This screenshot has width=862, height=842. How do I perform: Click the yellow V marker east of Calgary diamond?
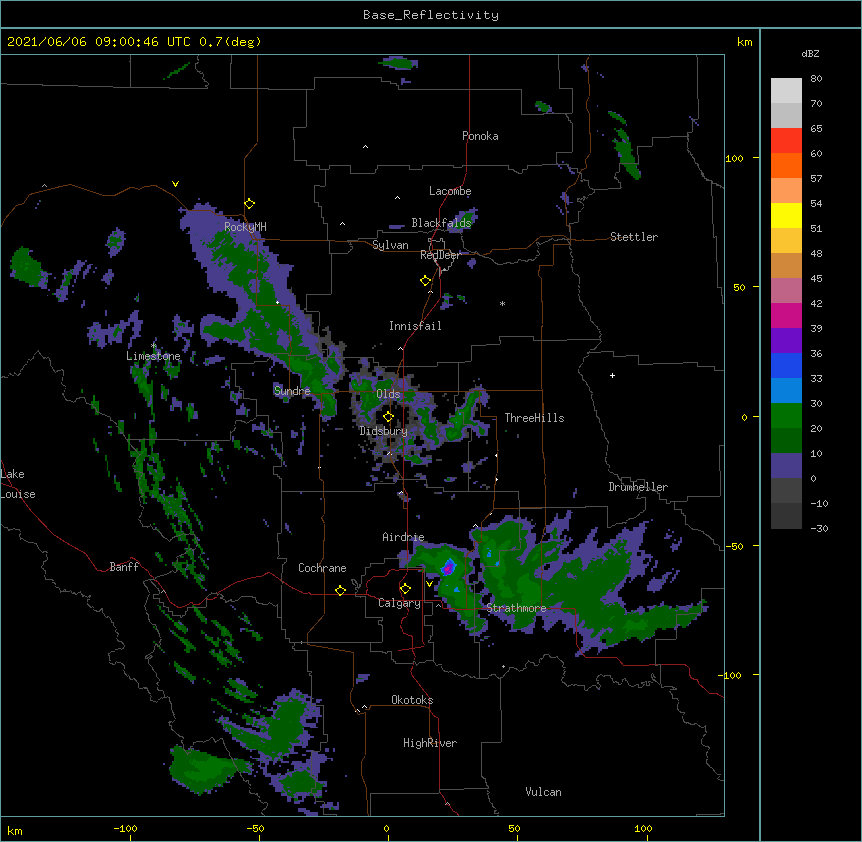[x=429, y=584]
